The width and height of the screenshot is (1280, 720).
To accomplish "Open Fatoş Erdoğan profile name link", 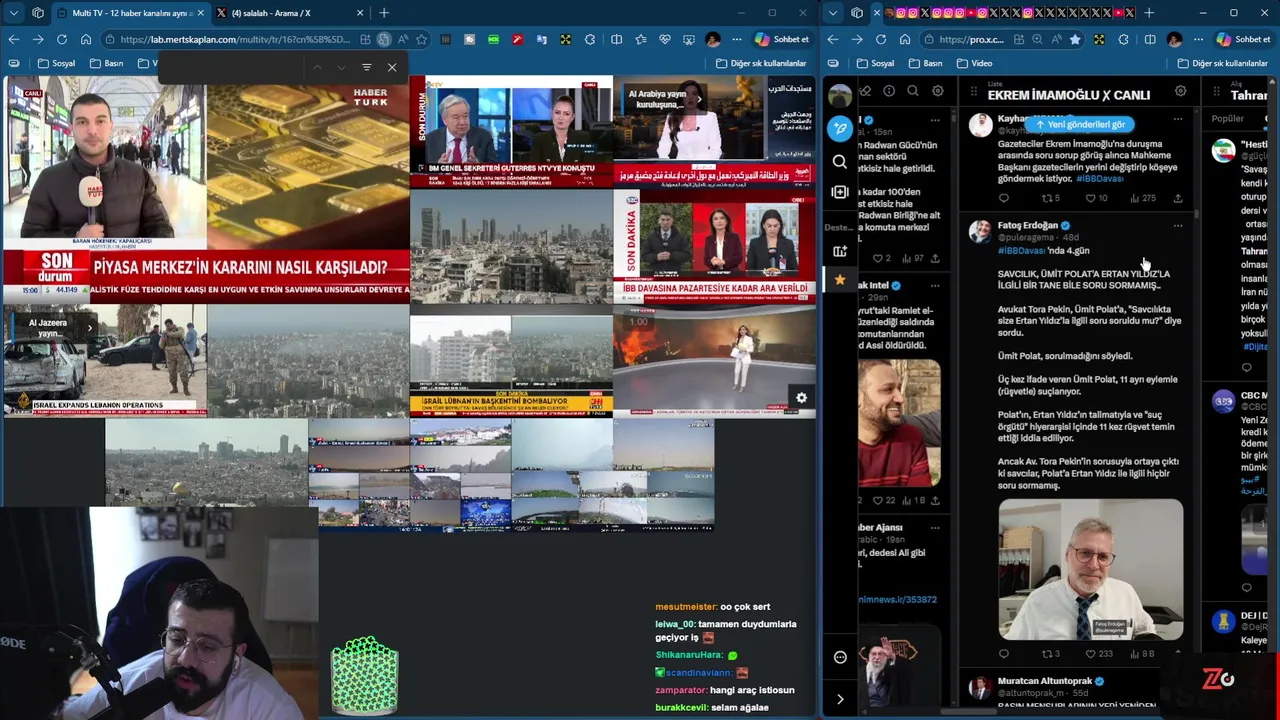I will (1027, 225).
